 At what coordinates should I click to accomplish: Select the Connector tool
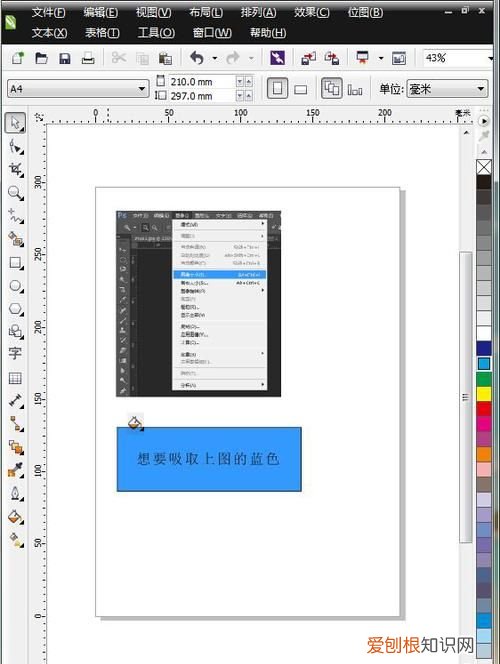[x=16, y=423]
